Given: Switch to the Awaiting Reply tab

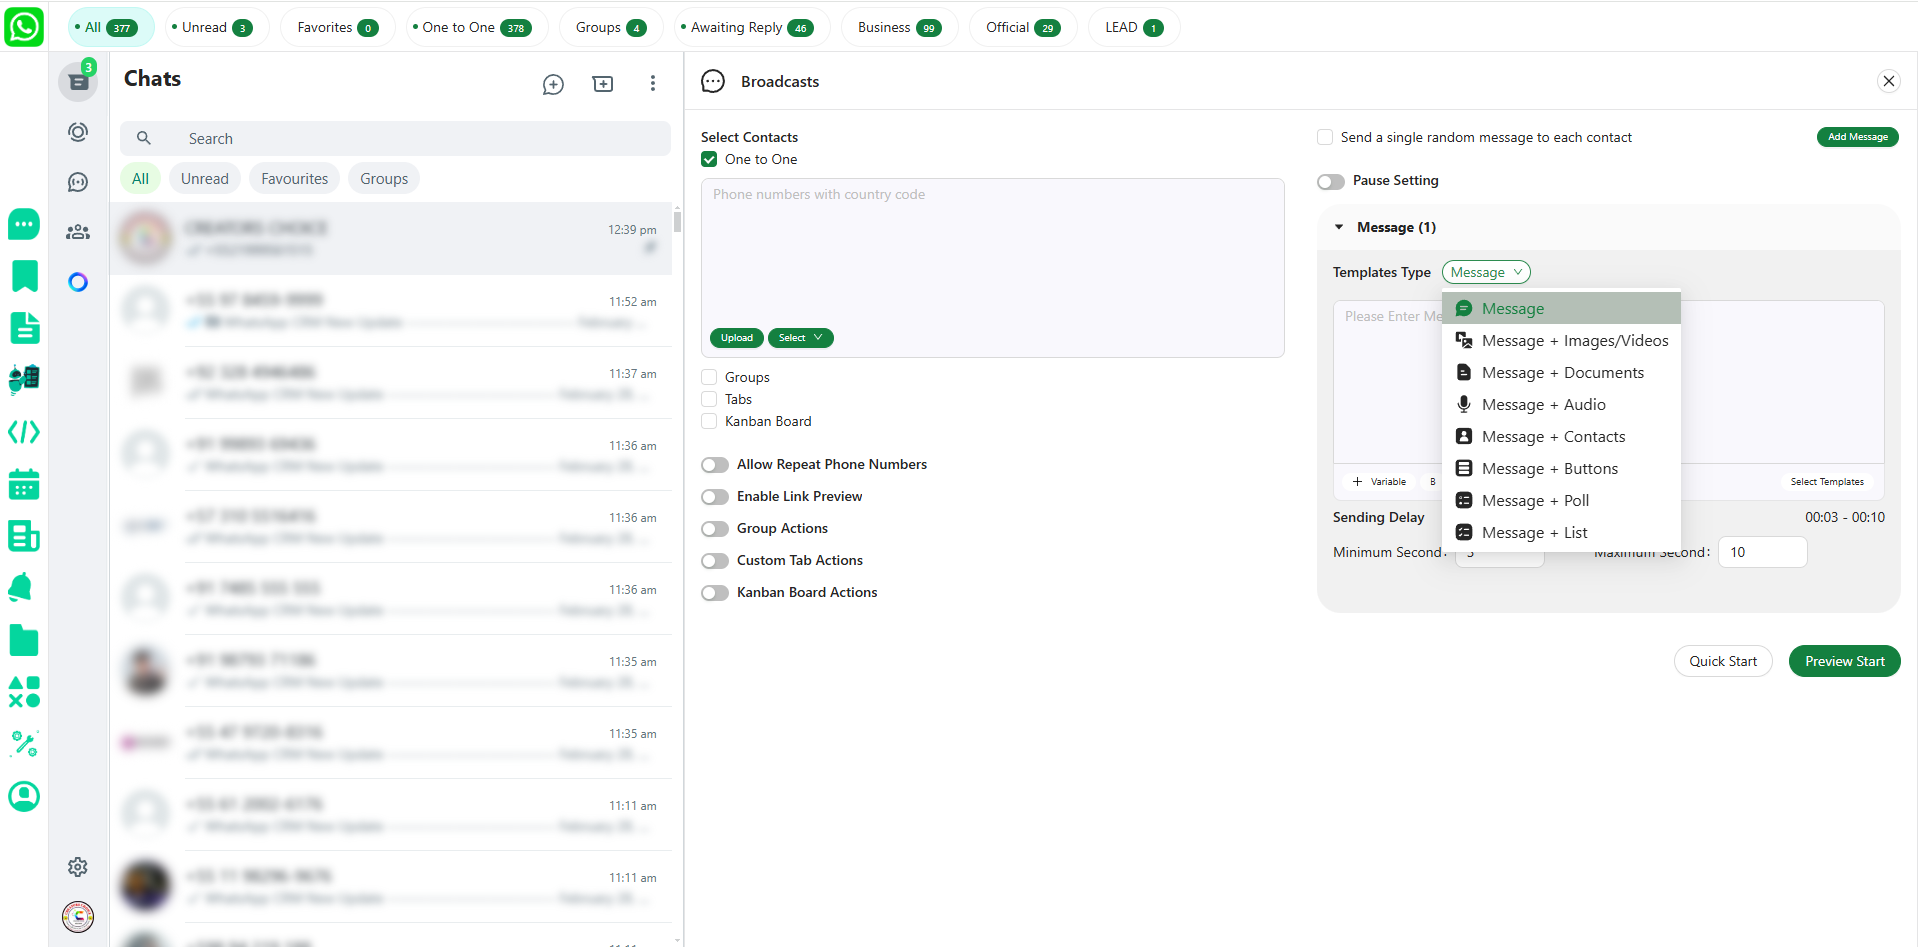Looking at the screenshot, I should click(x=746, y=28).
